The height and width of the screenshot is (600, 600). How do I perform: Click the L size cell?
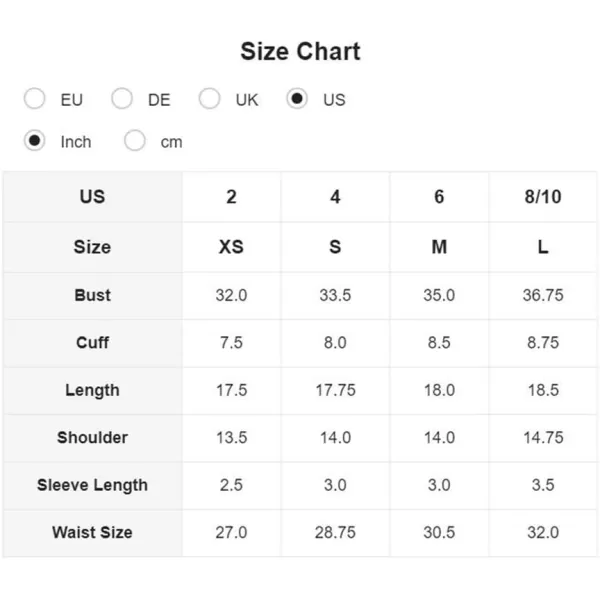click(543, 247)
